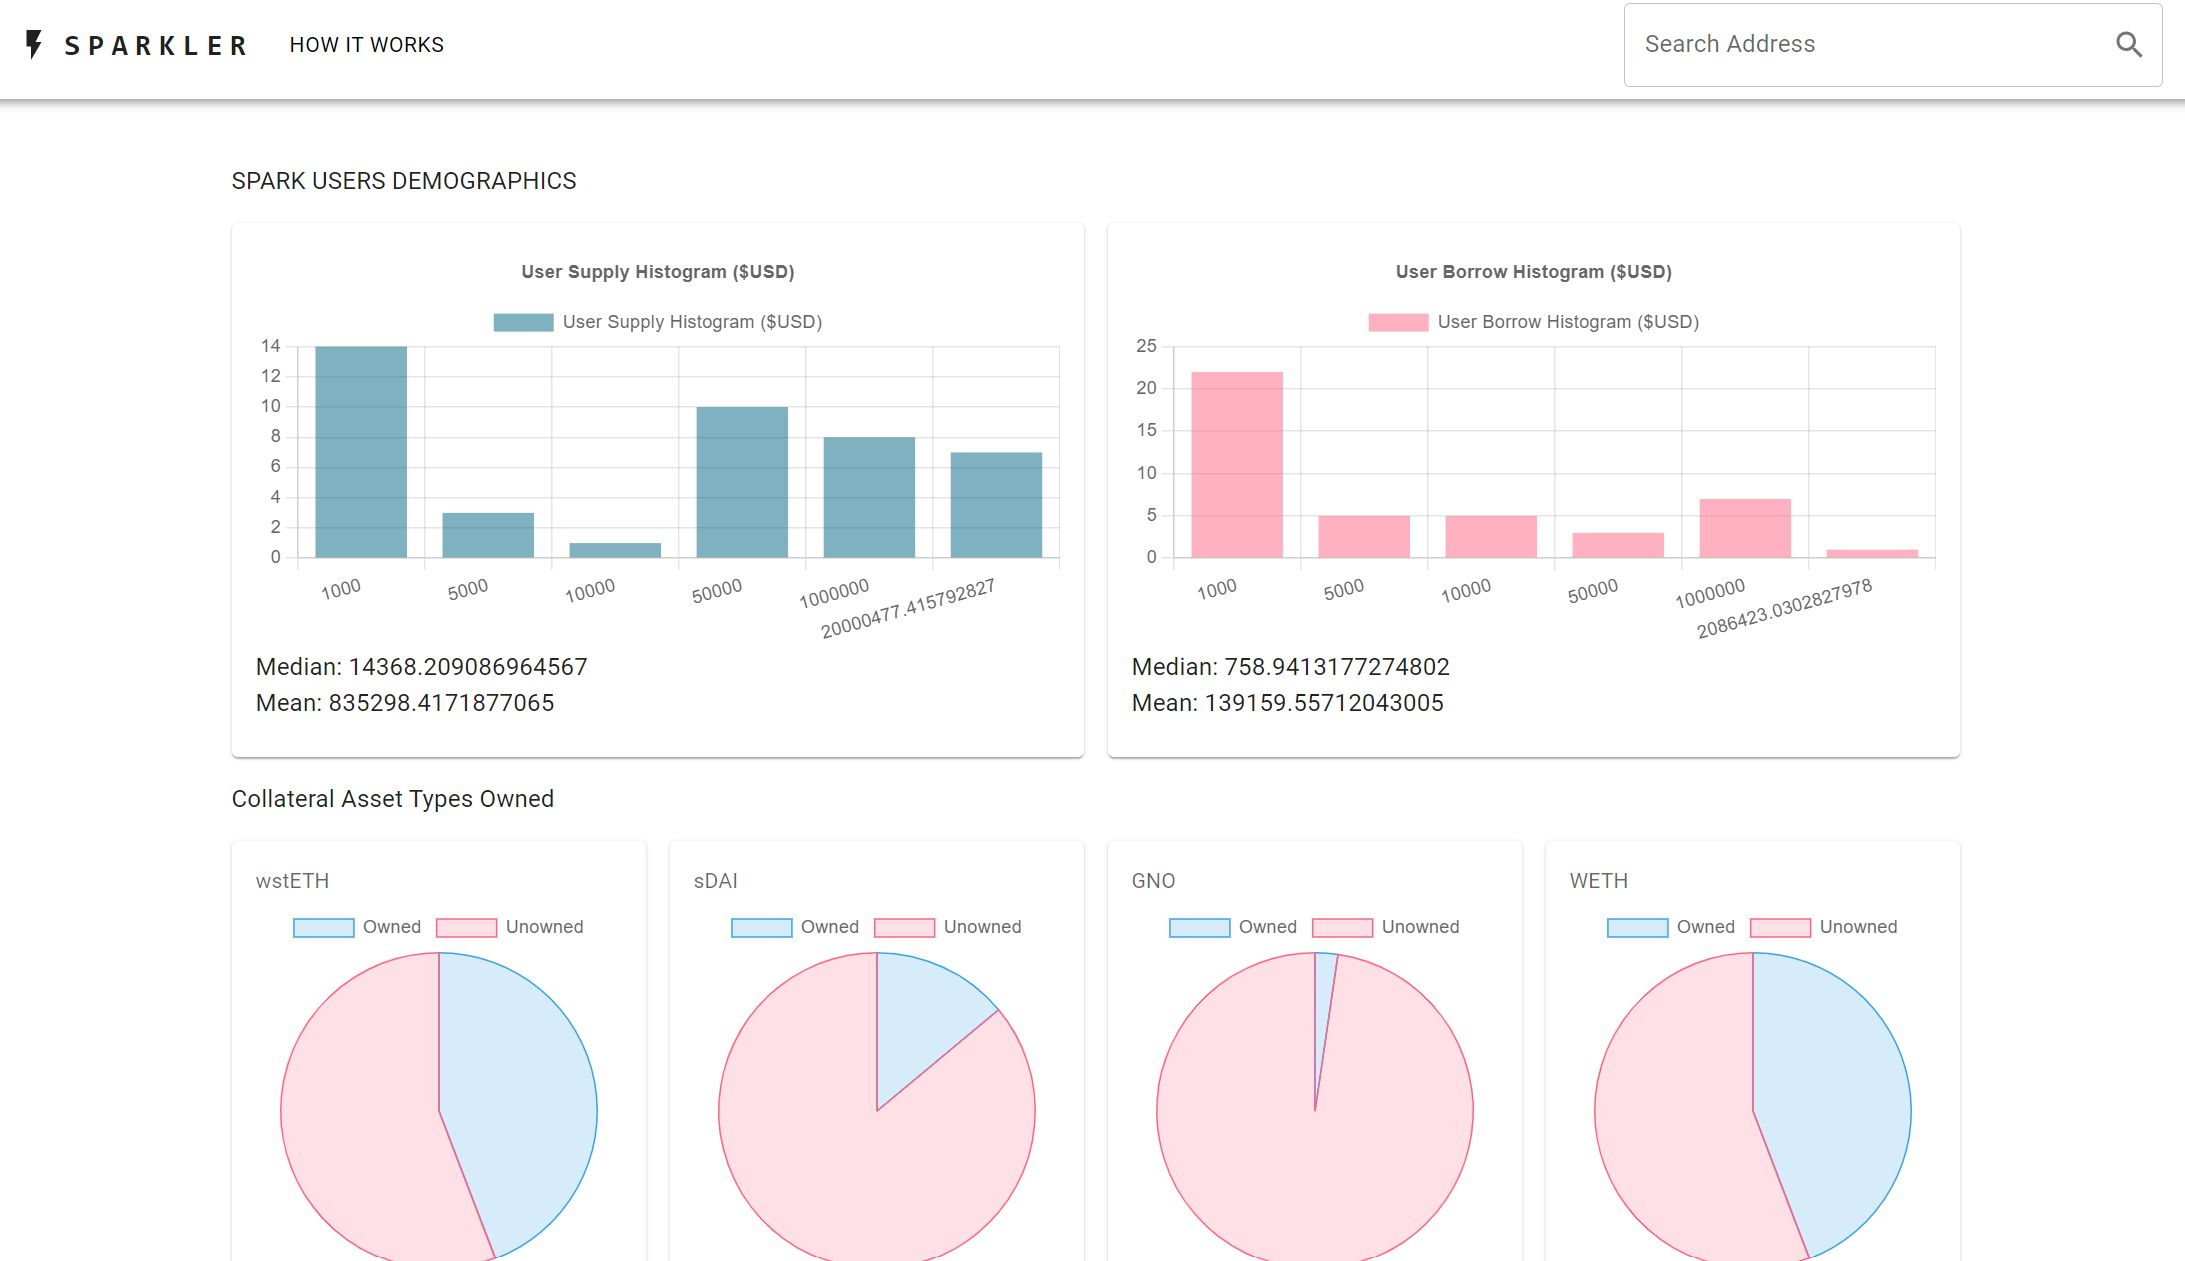Click the GNO pie Owned slice
This screenshot has height=1261, width=2185.
1324,1000
